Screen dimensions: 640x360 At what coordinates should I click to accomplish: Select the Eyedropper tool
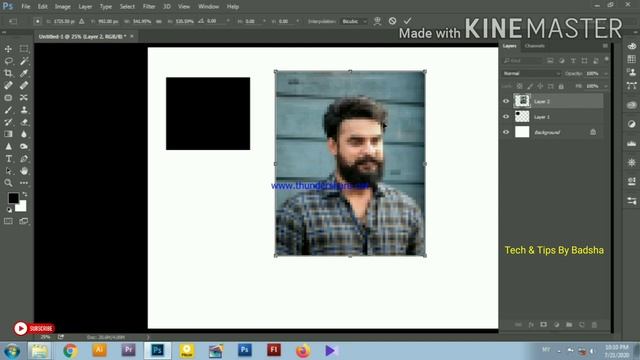point(24,73)
